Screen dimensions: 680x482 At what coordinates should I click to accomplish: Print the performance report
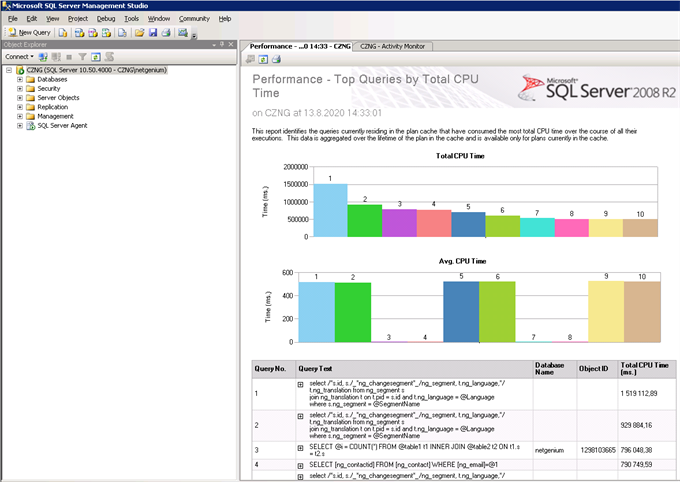pos(276,59)
